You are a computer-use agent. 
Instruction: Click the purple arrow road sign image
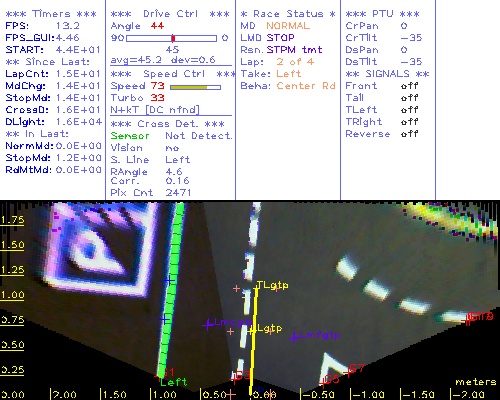[x=100, y=248]
